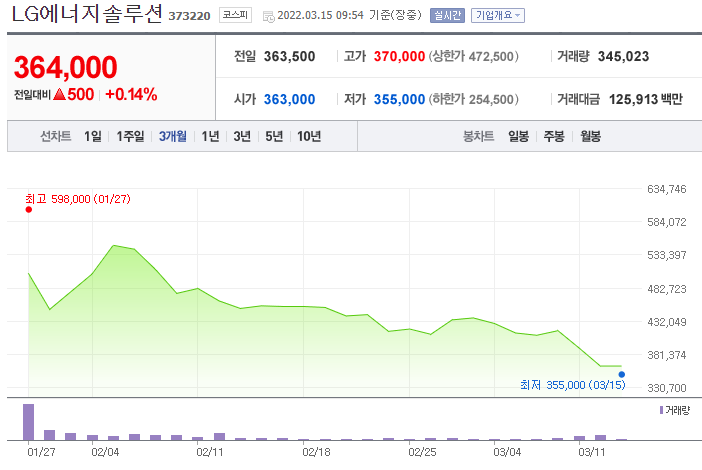
Task: Click the 03/11 date axis label
Action: pos(591,452)
